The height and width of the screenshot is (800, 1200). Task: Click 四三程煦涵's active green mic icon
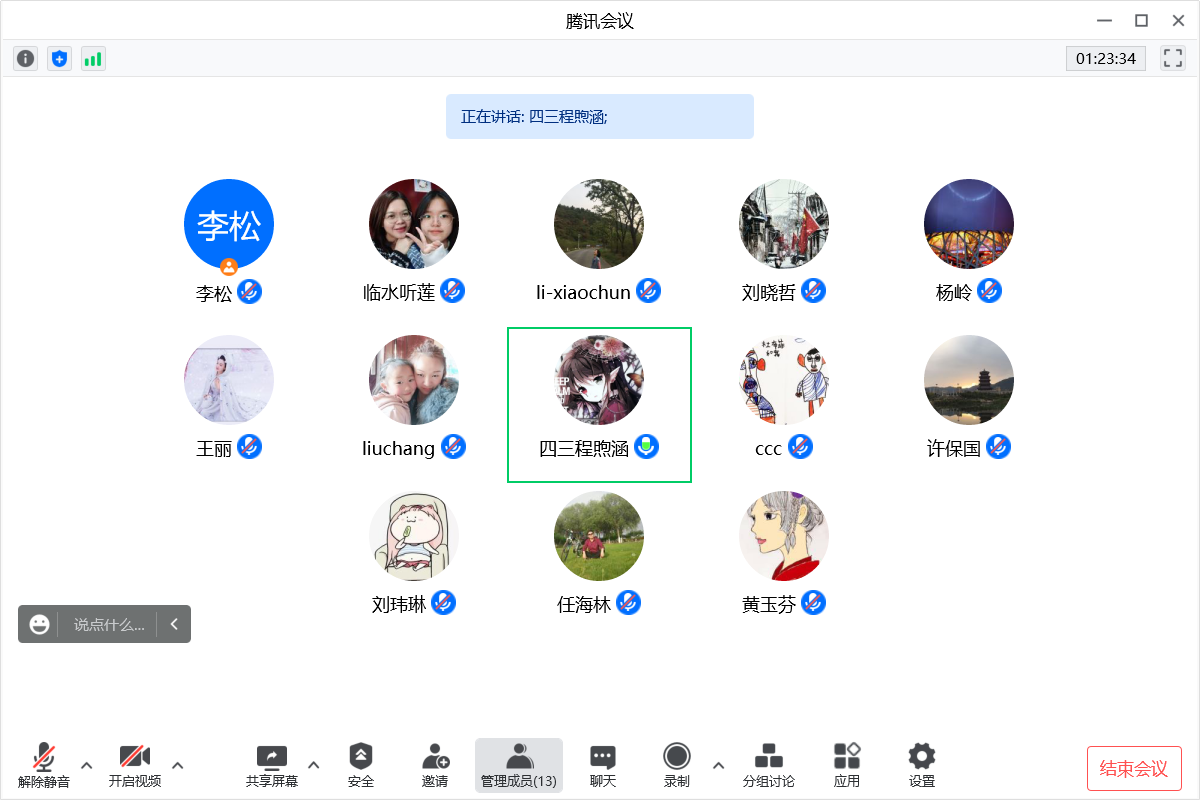(648, 447)
